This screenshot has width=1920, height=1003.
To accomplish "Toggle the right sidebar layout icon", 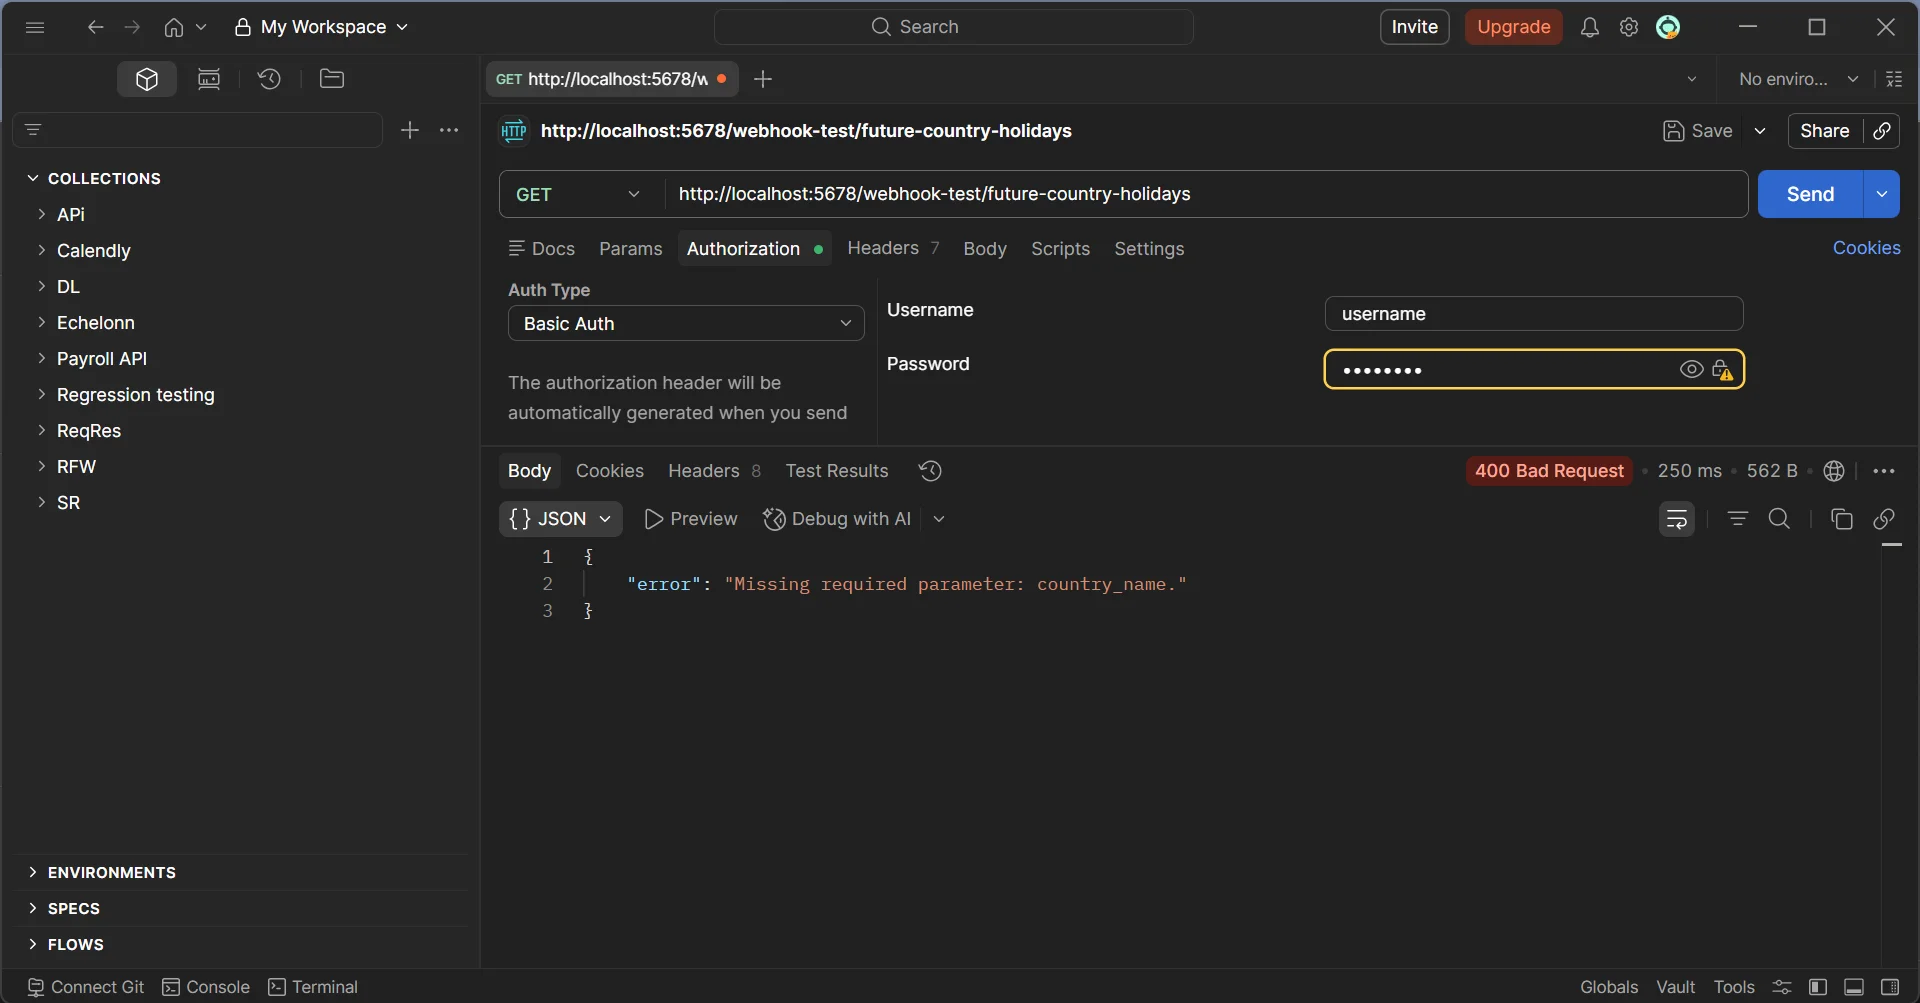I will tap(1890, 987).
